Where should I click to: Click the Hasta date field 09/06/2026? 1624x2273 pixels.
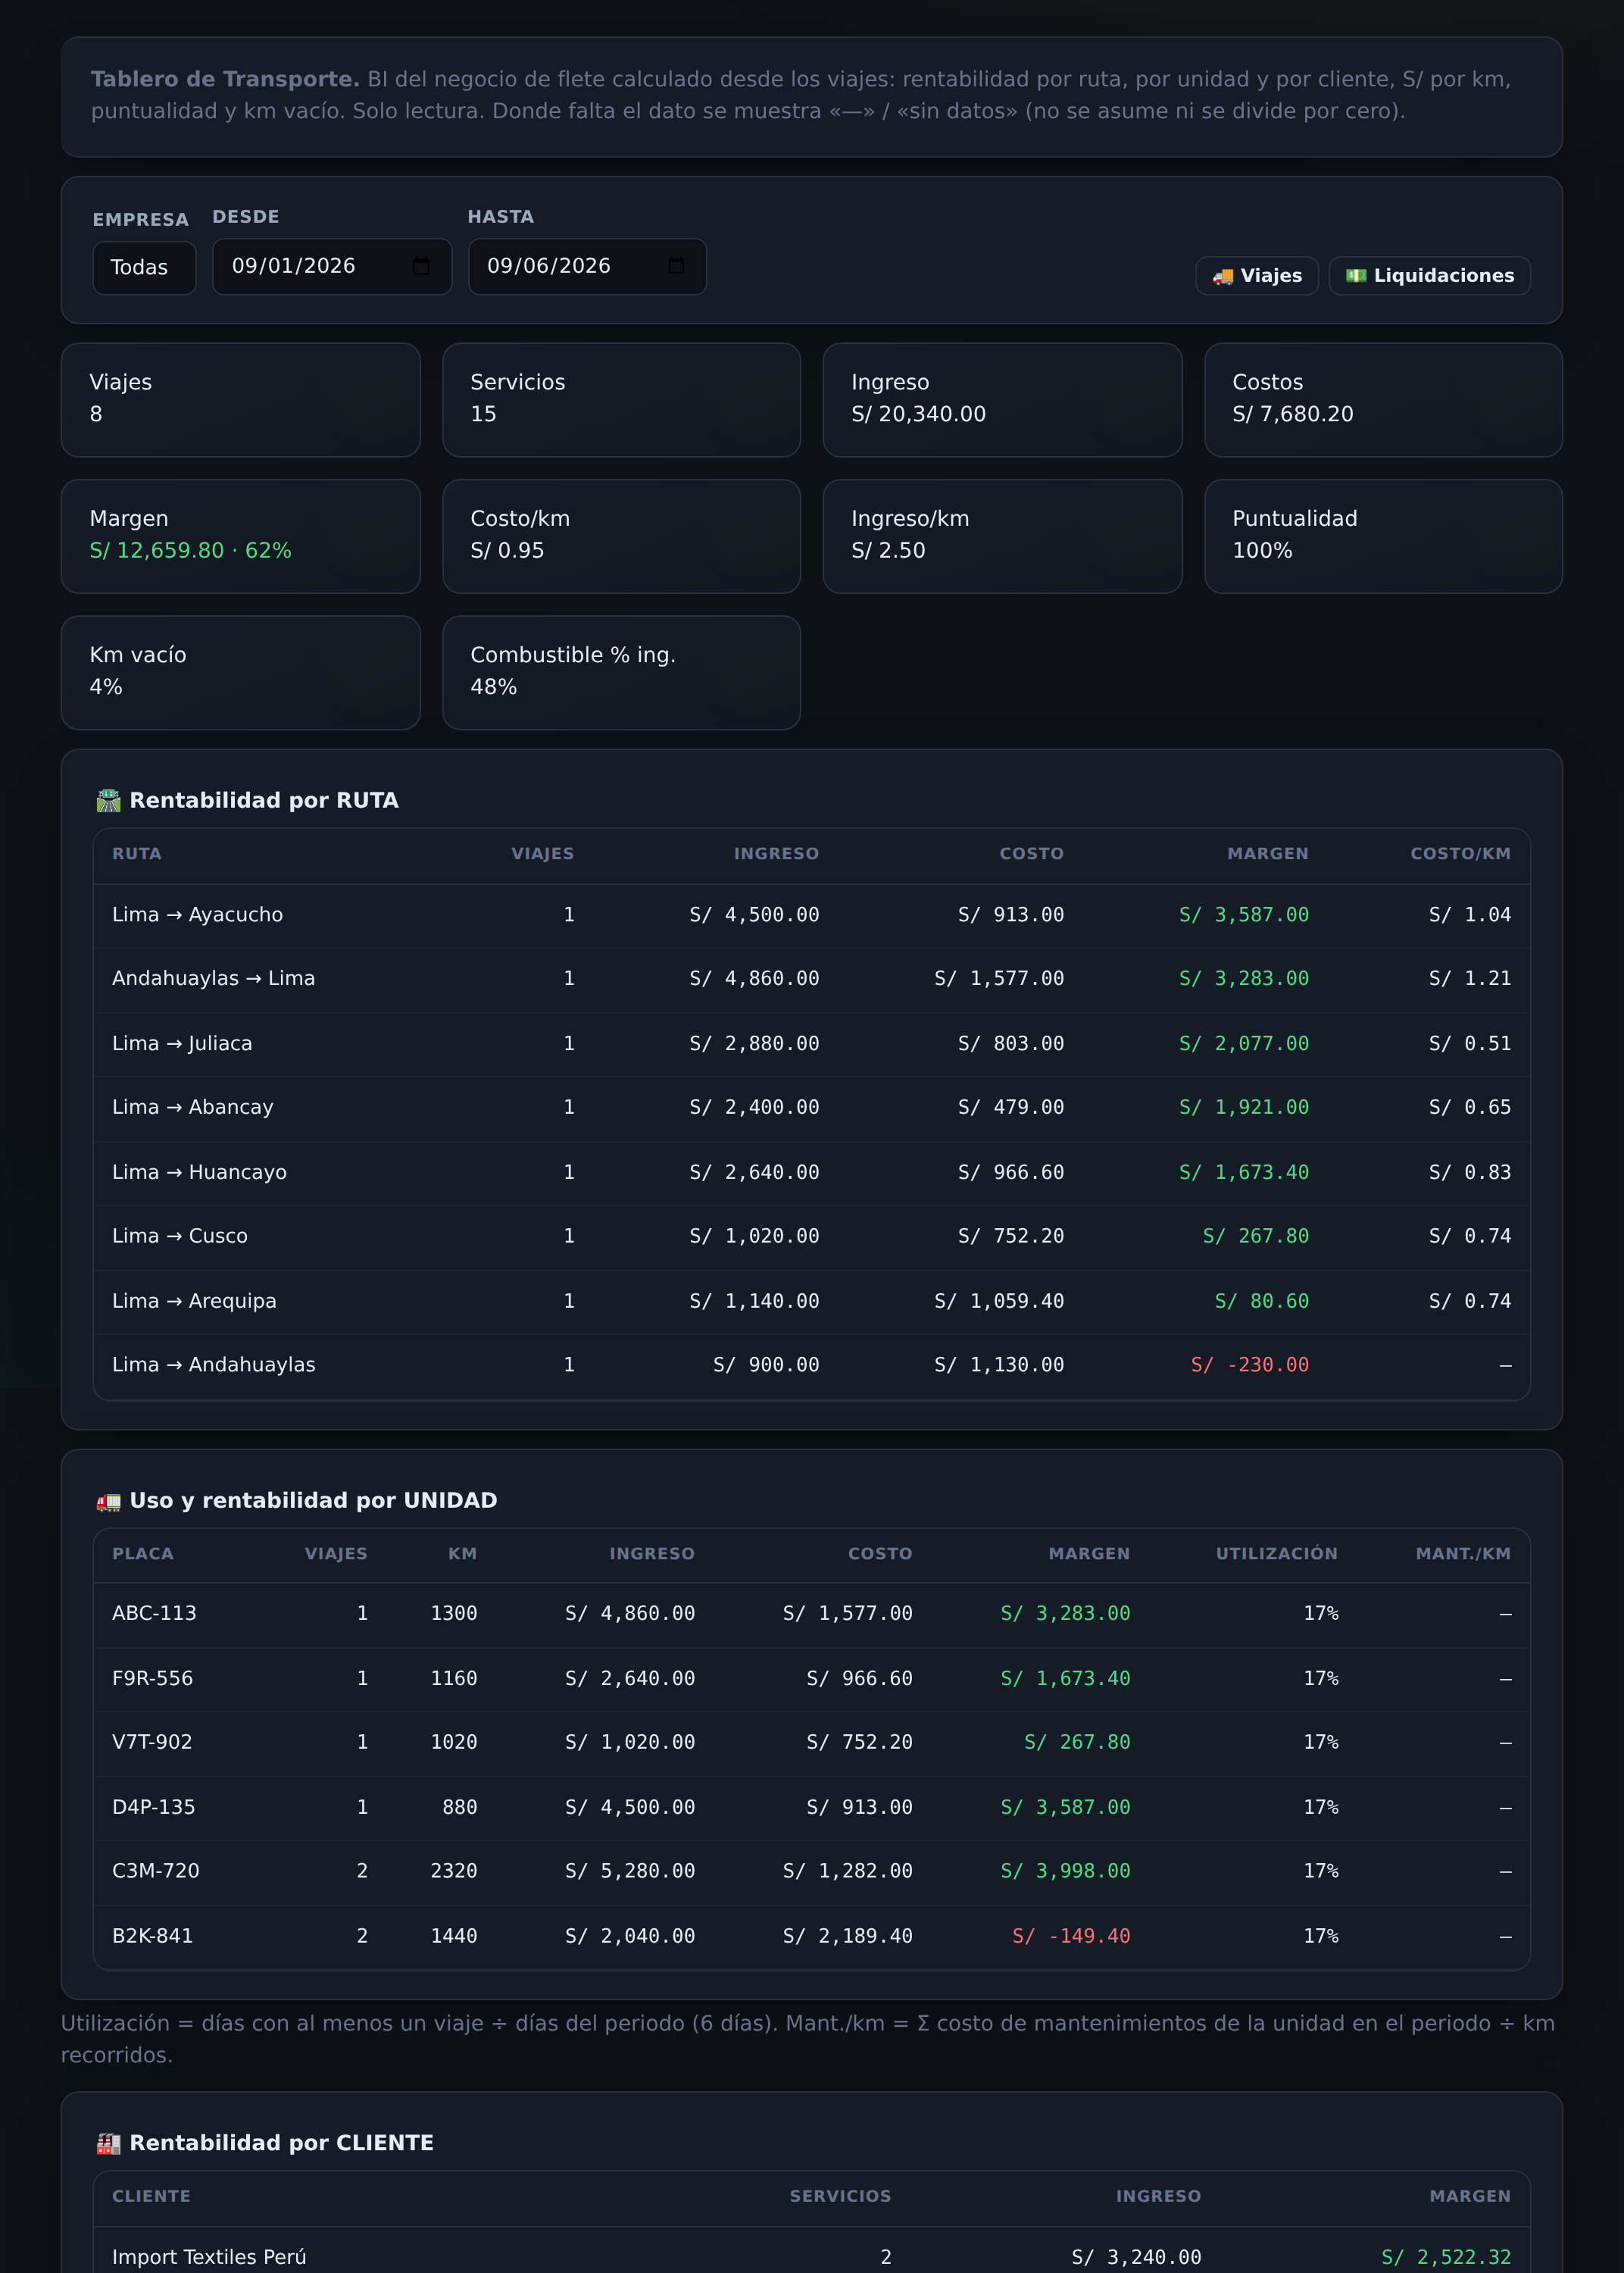tap(587, 266)
